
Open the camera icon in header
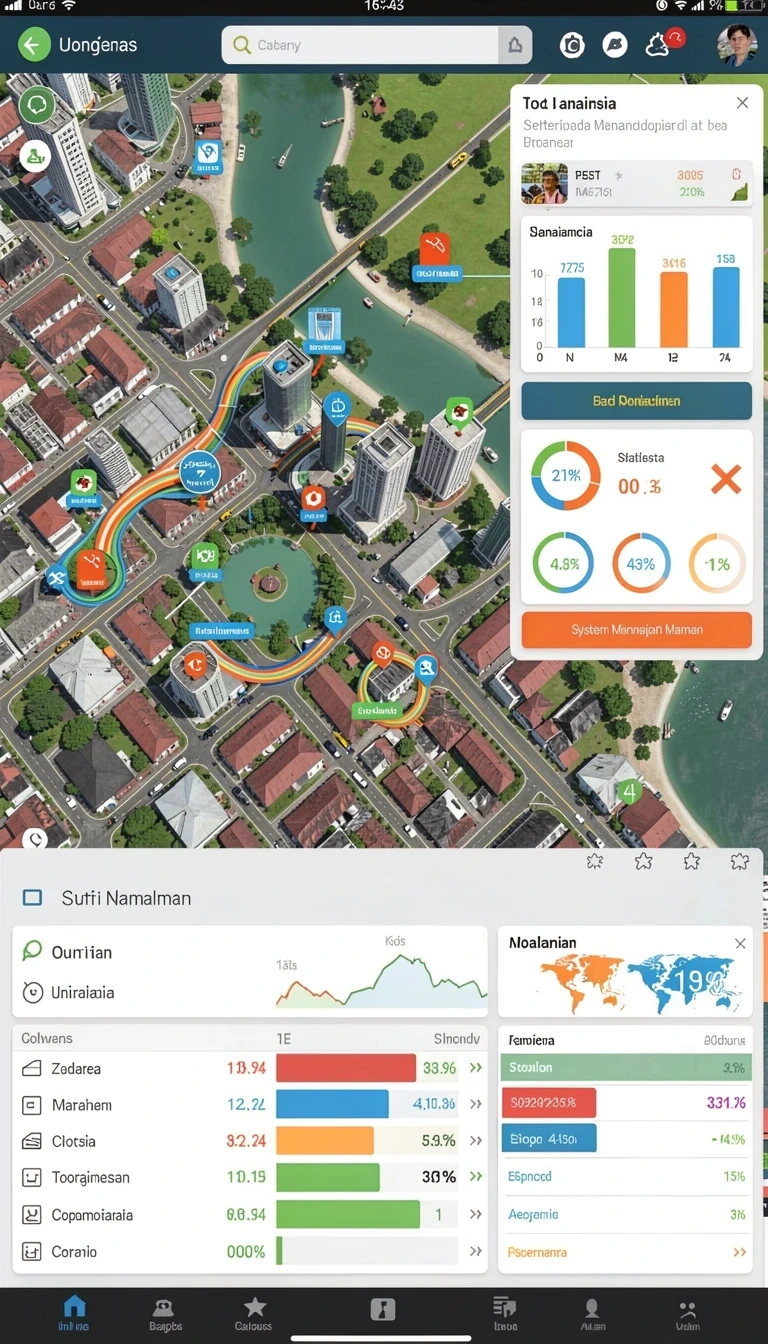click(572, 44)
